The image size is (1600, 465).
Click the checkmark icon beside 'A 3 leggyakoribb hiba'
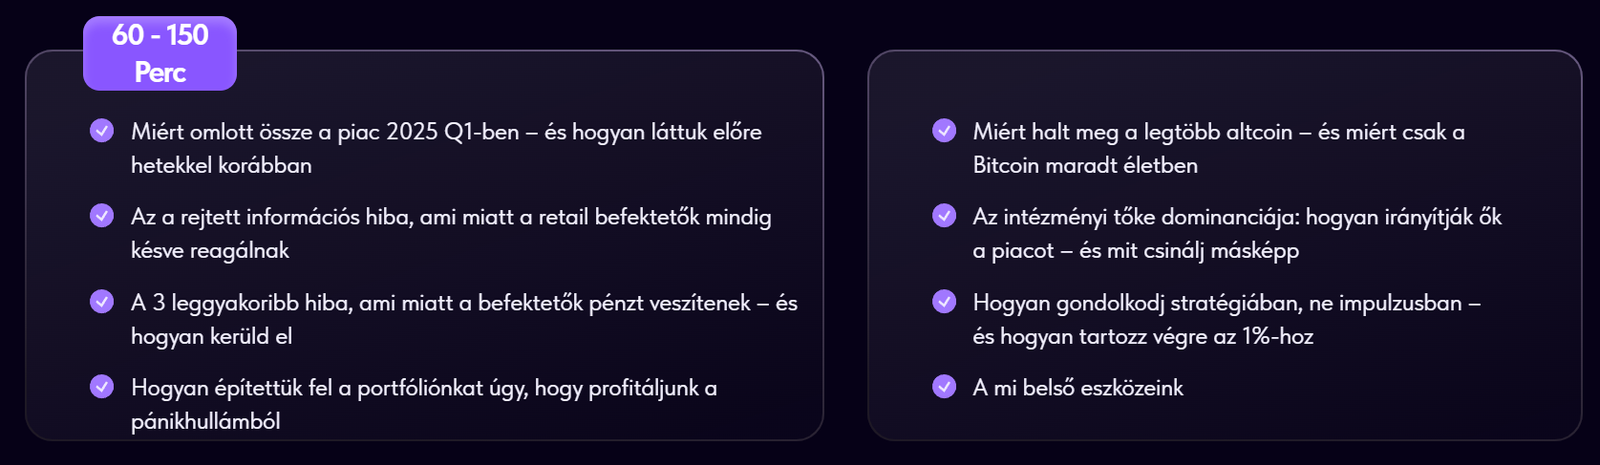tap(102, 301)
